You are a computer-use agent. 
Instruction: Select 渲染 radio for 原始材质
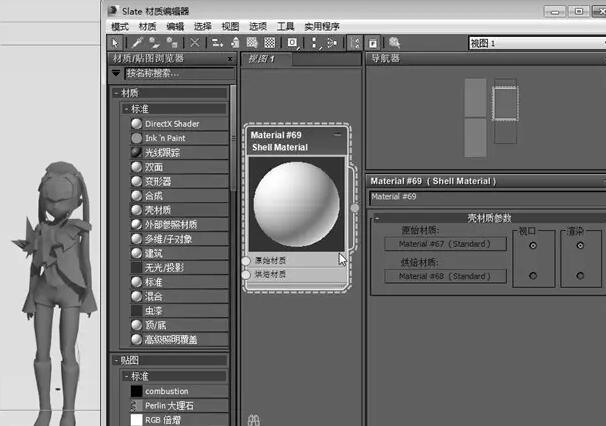(x=580, y=245)
